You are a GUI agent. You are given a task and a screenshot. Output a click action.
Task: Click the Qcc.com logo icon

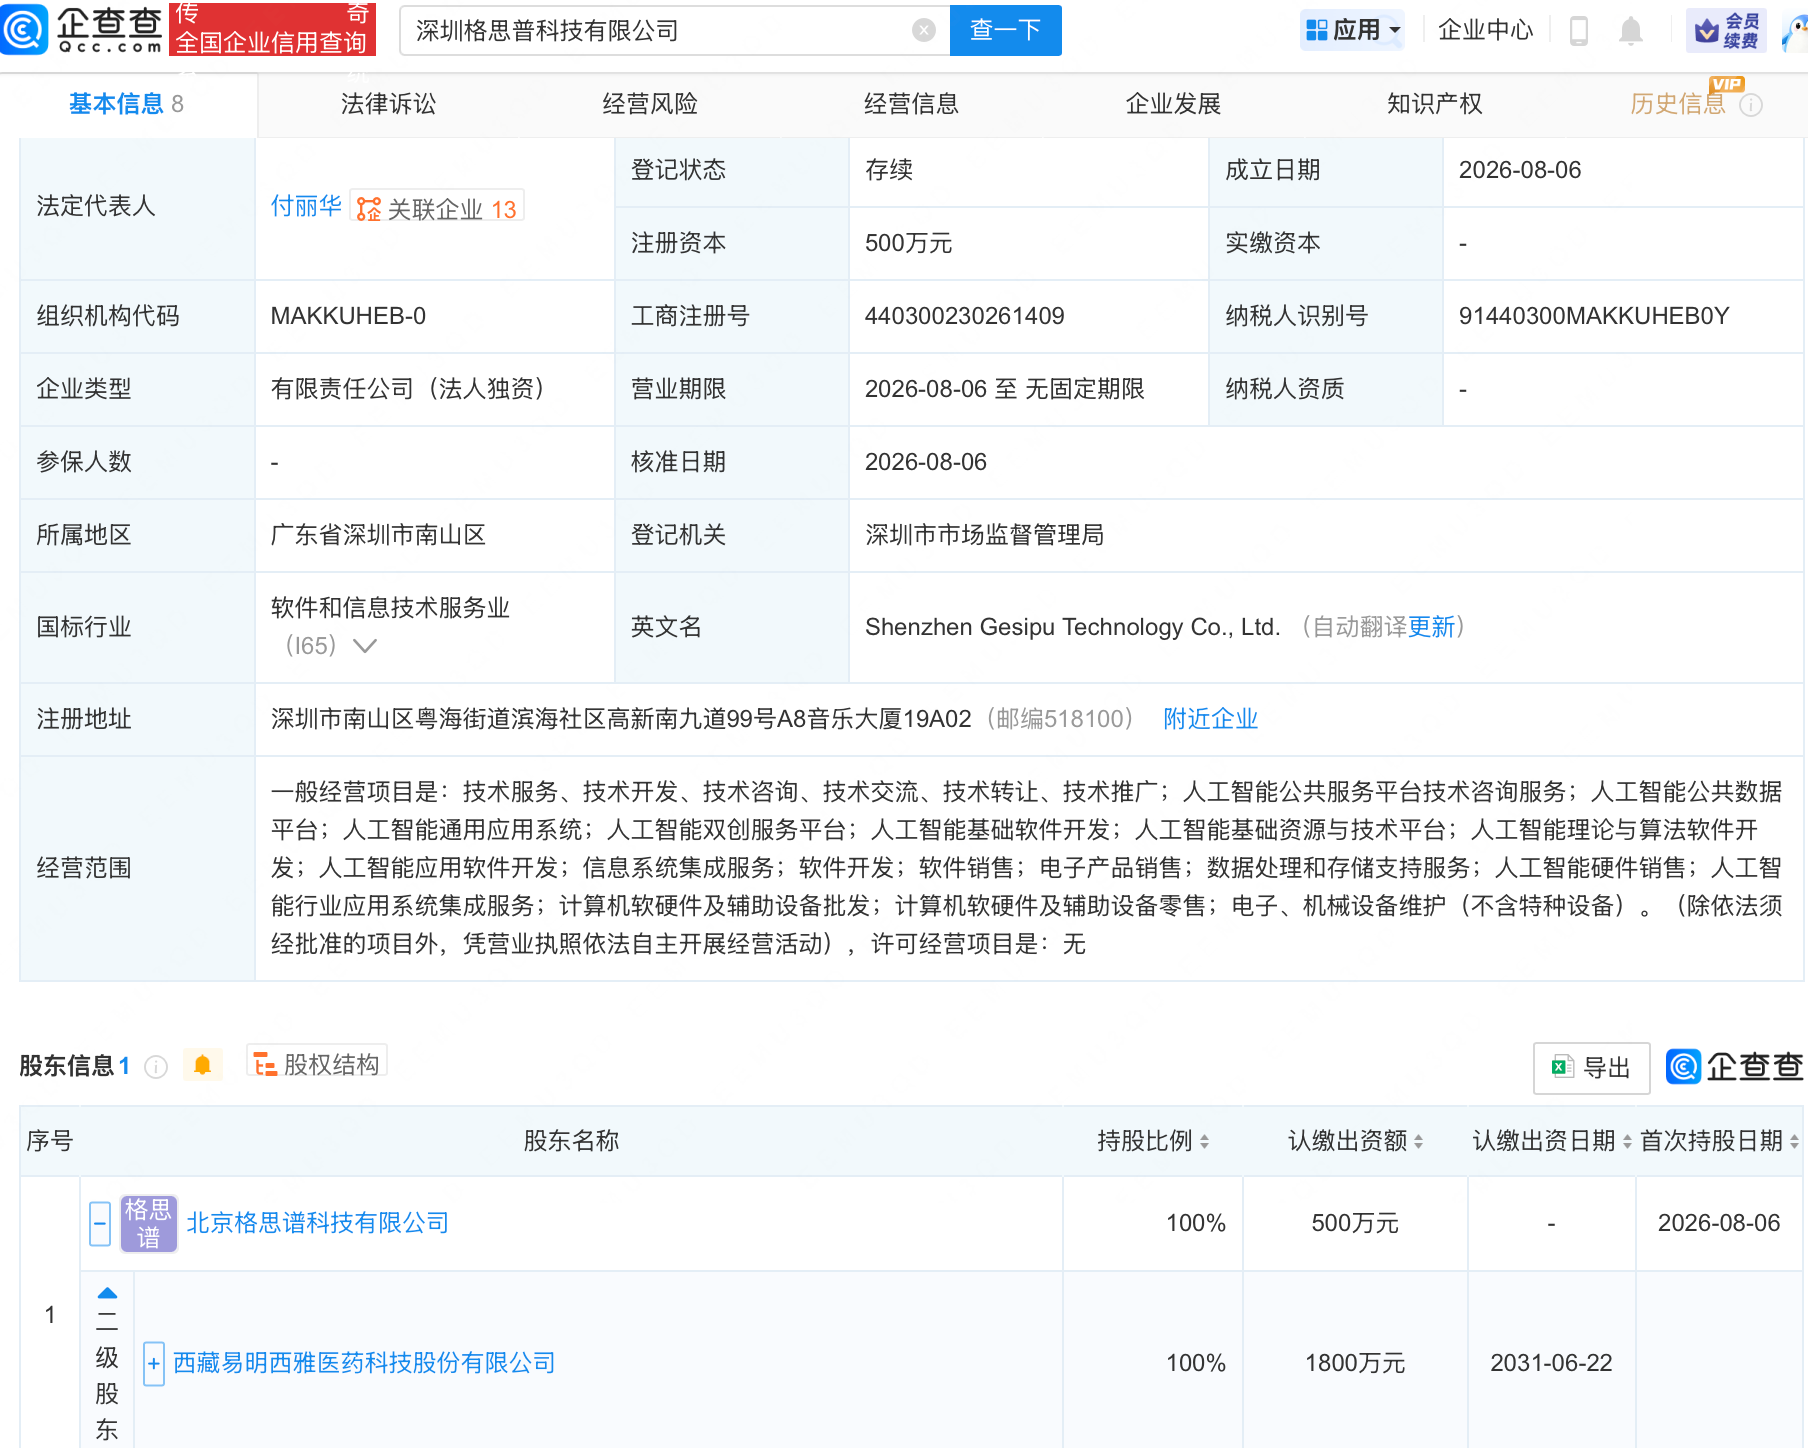tap(24, 30)
